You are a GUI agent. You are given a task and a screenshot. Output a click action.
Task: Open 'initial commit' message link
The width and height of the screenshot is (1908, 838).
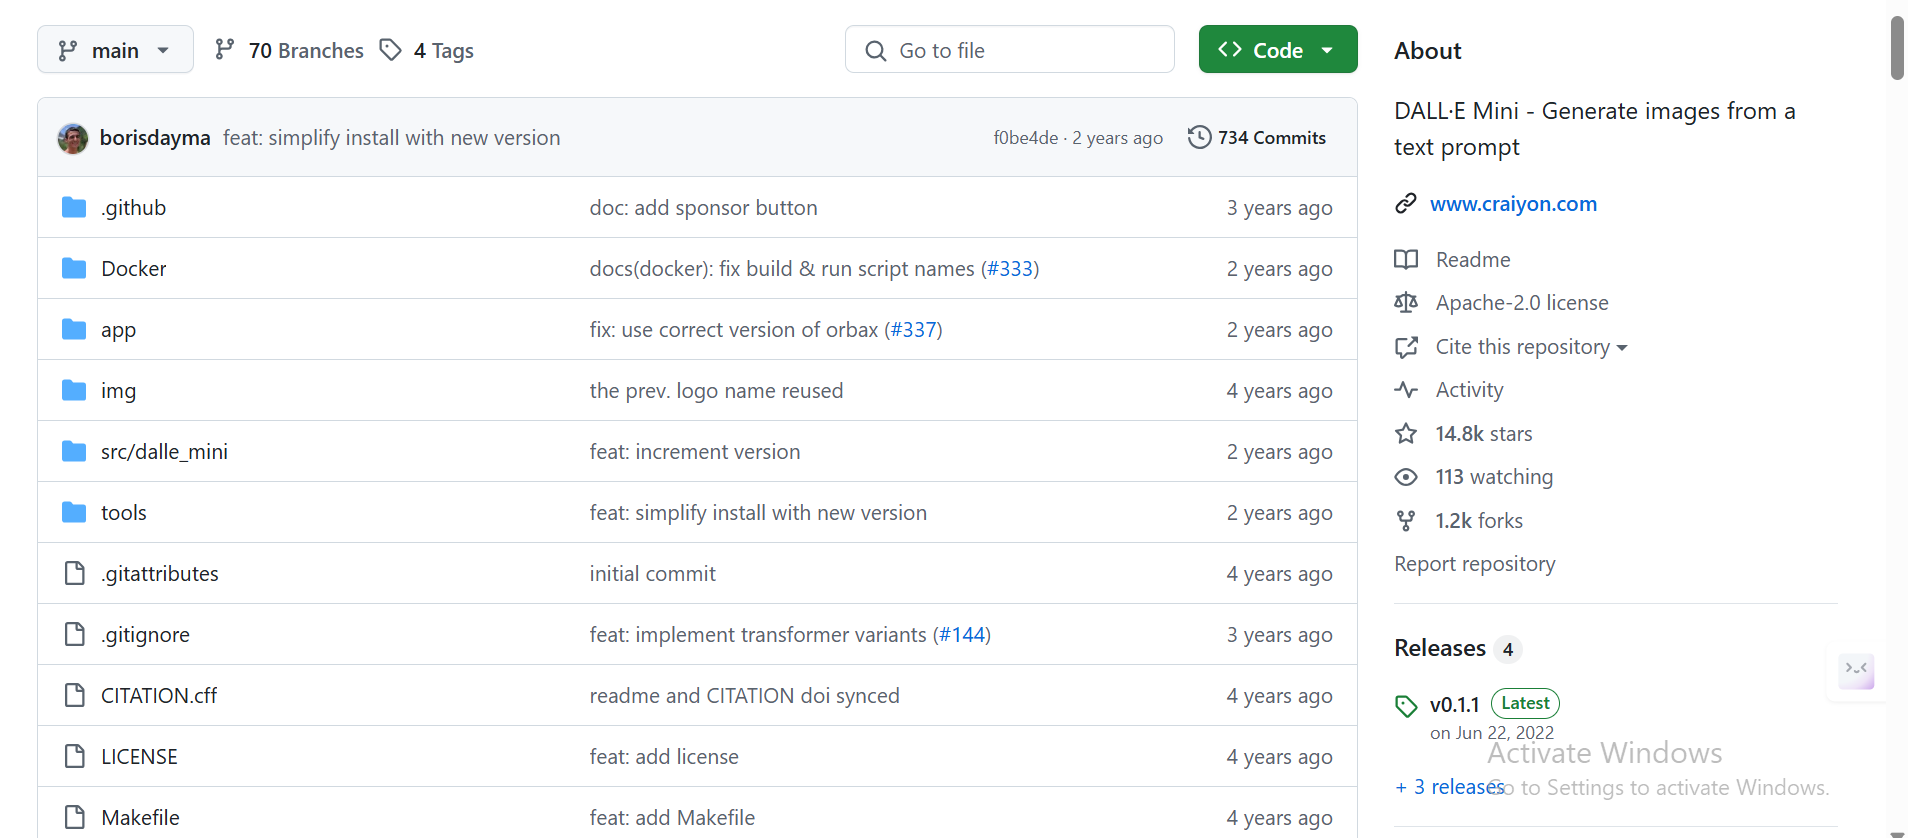click(x=652, y=574)
